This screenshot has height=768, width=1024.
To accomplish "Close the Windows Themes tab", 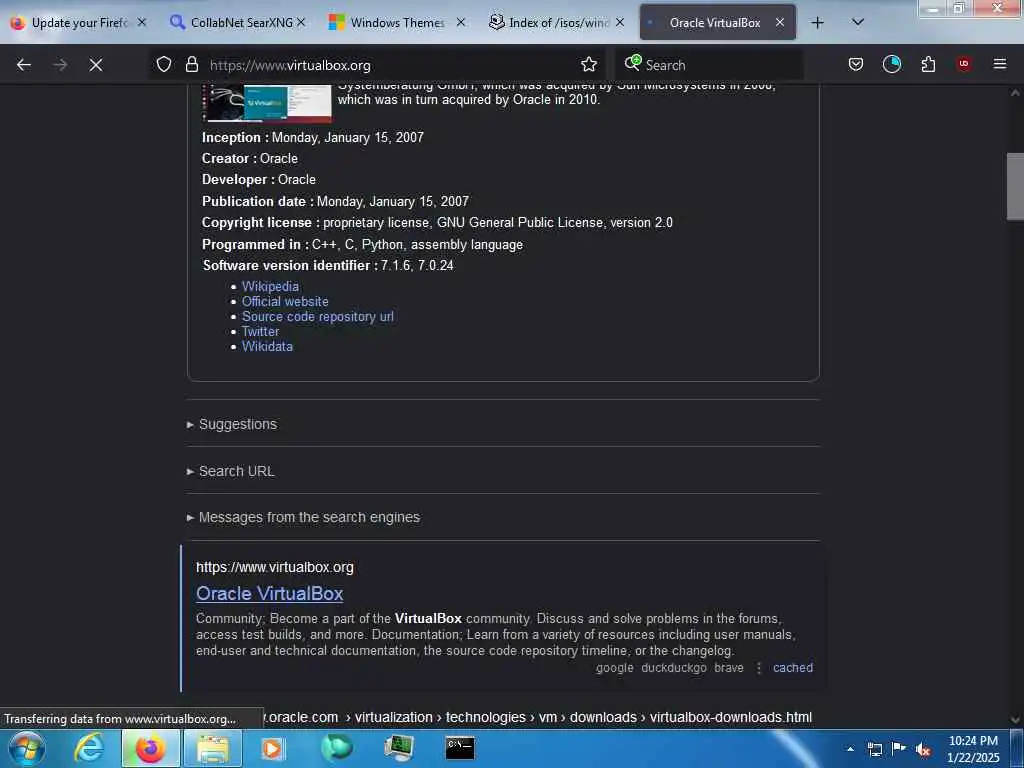I will coord(461,23).
